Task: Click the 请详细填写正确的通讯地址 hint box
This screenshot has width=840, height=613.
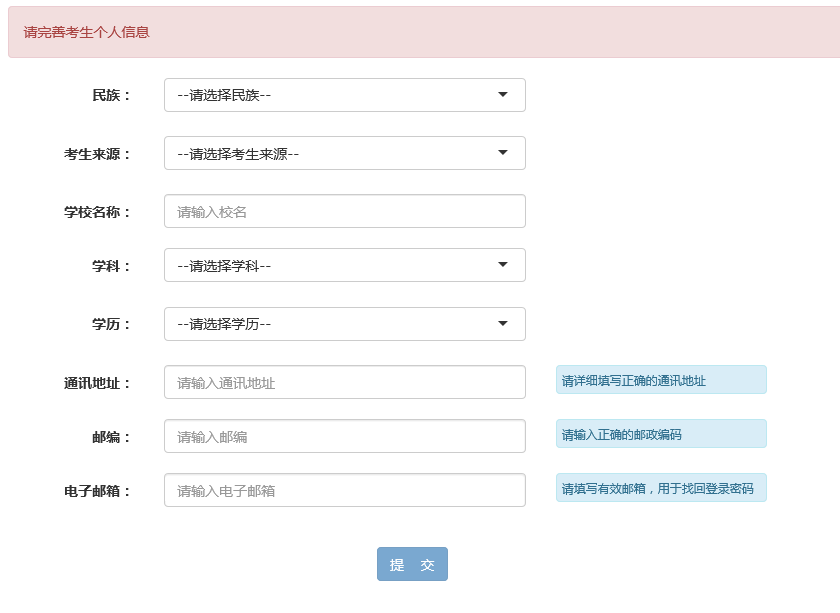Action: point(661,380)
